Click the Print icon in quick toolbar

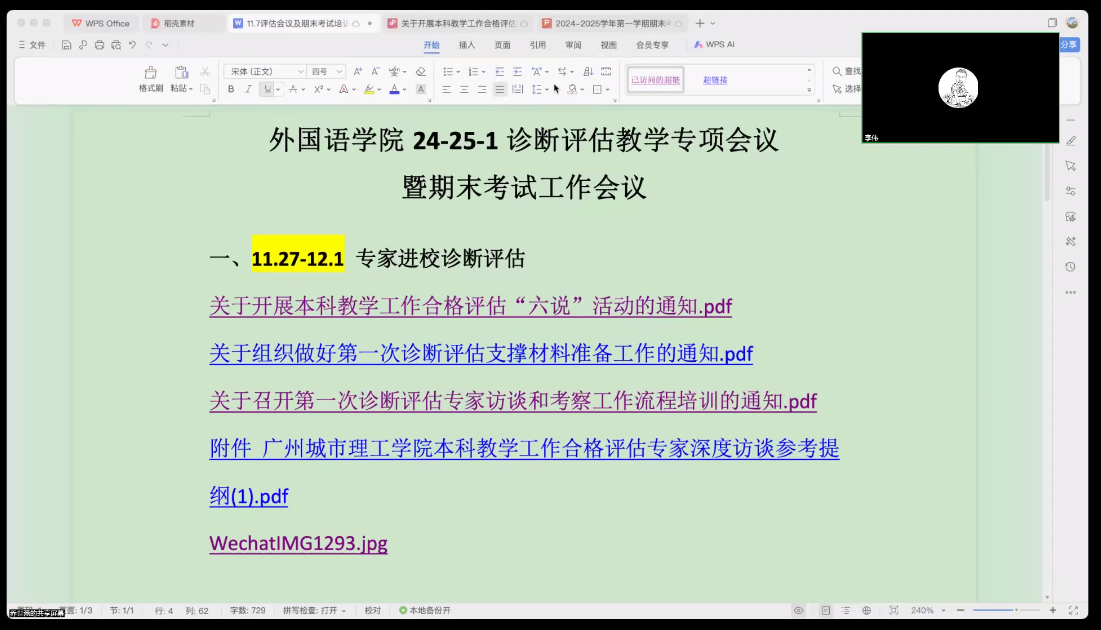tap(99, 45)
